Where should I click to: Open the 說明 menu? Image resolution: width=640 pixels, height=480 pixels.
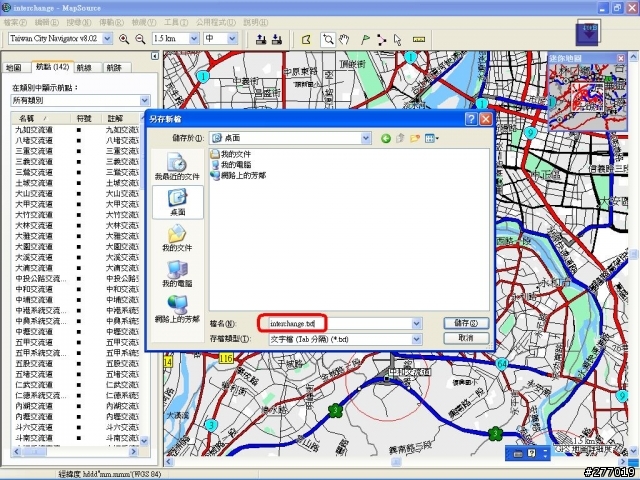256,22
